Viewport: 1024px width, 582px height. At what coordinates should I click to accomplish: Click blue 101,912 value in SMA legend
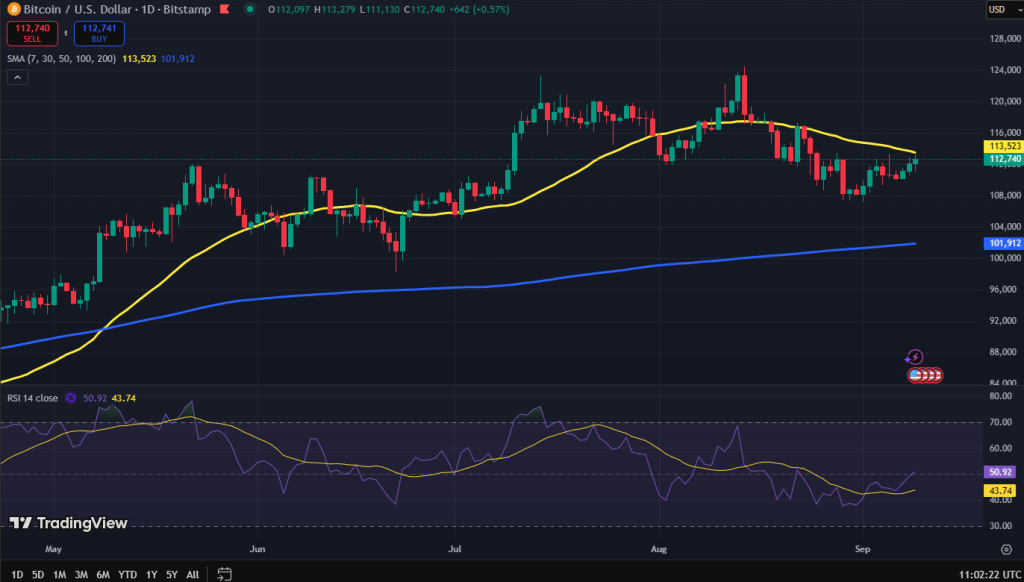tap(178, 59)
